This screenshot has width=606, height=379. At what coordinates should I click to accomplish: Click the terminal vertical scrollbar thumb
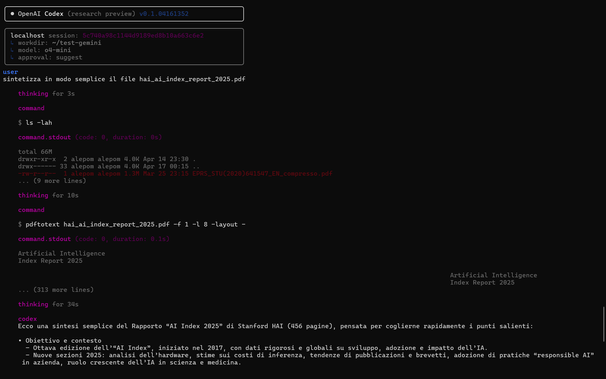603,324
